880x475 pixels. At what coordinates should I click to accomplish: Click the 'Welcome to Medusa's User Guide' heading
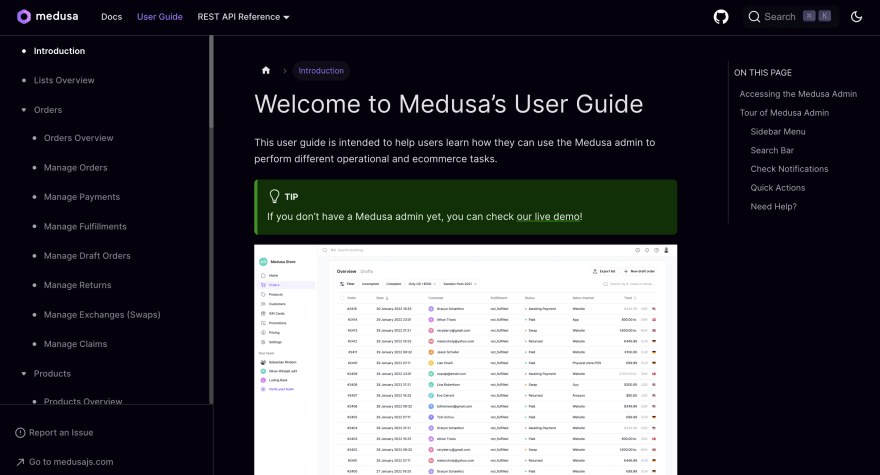click(448, 104)
